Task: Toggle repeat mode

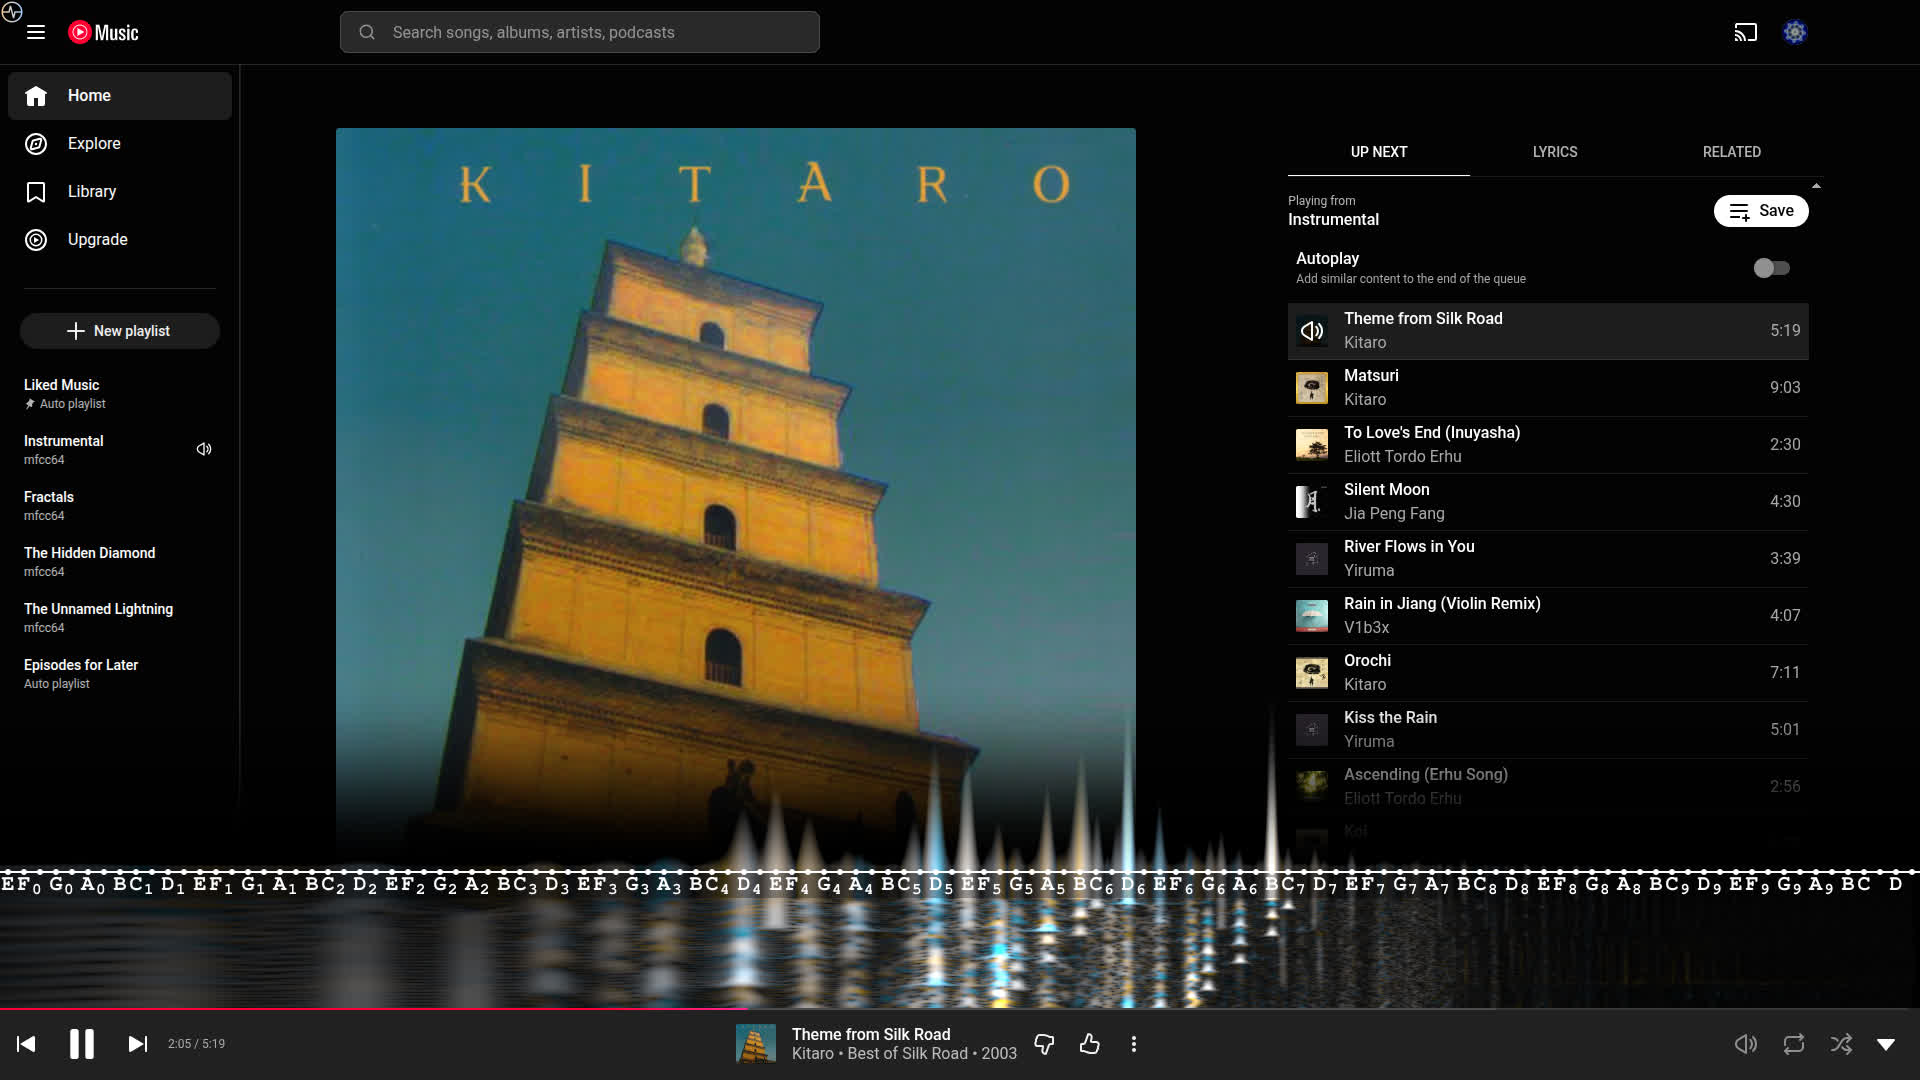Action: [1793, 1044]
